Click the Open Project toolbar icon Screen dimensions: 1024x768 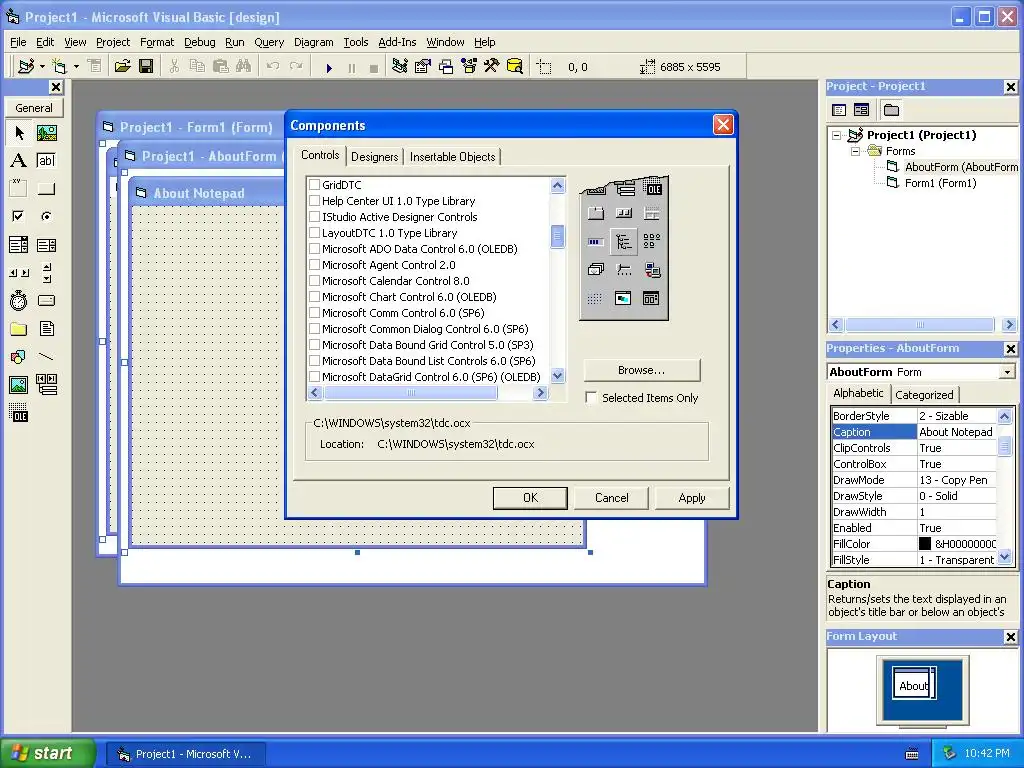122,67
